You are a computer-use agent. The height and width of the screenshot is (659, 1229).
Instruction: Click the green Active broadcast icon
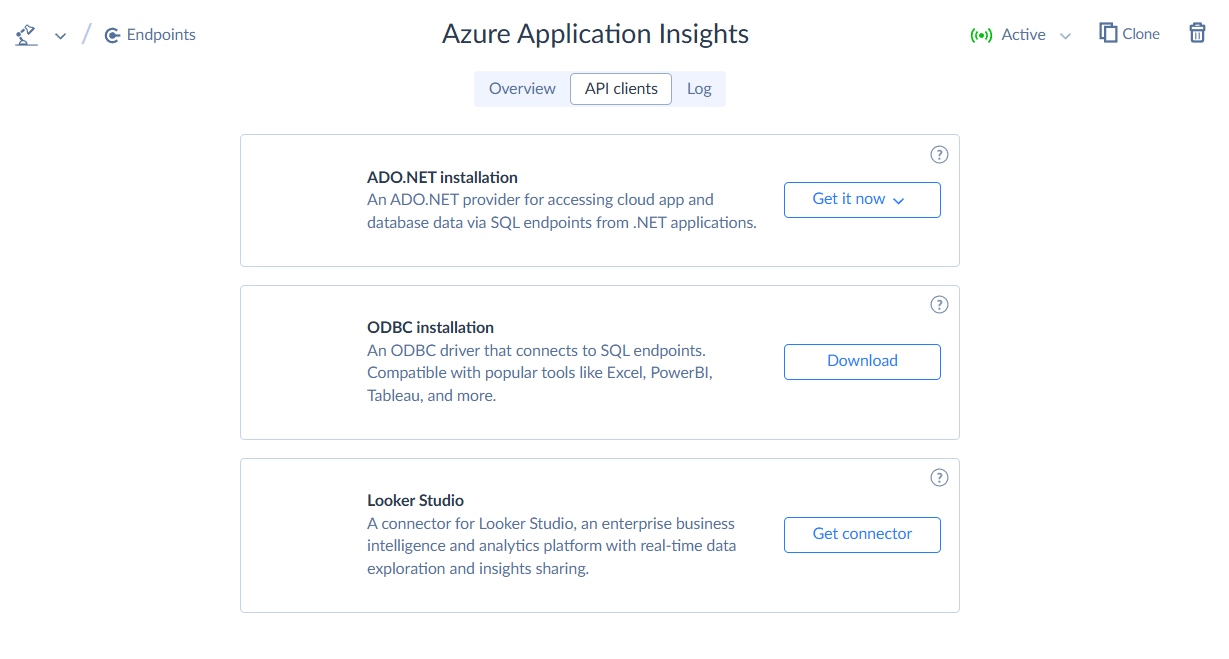[x=981, y=35]
